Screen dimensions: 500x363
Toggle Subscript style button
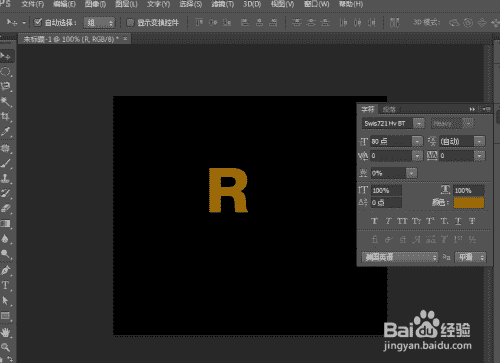[444, 221]
